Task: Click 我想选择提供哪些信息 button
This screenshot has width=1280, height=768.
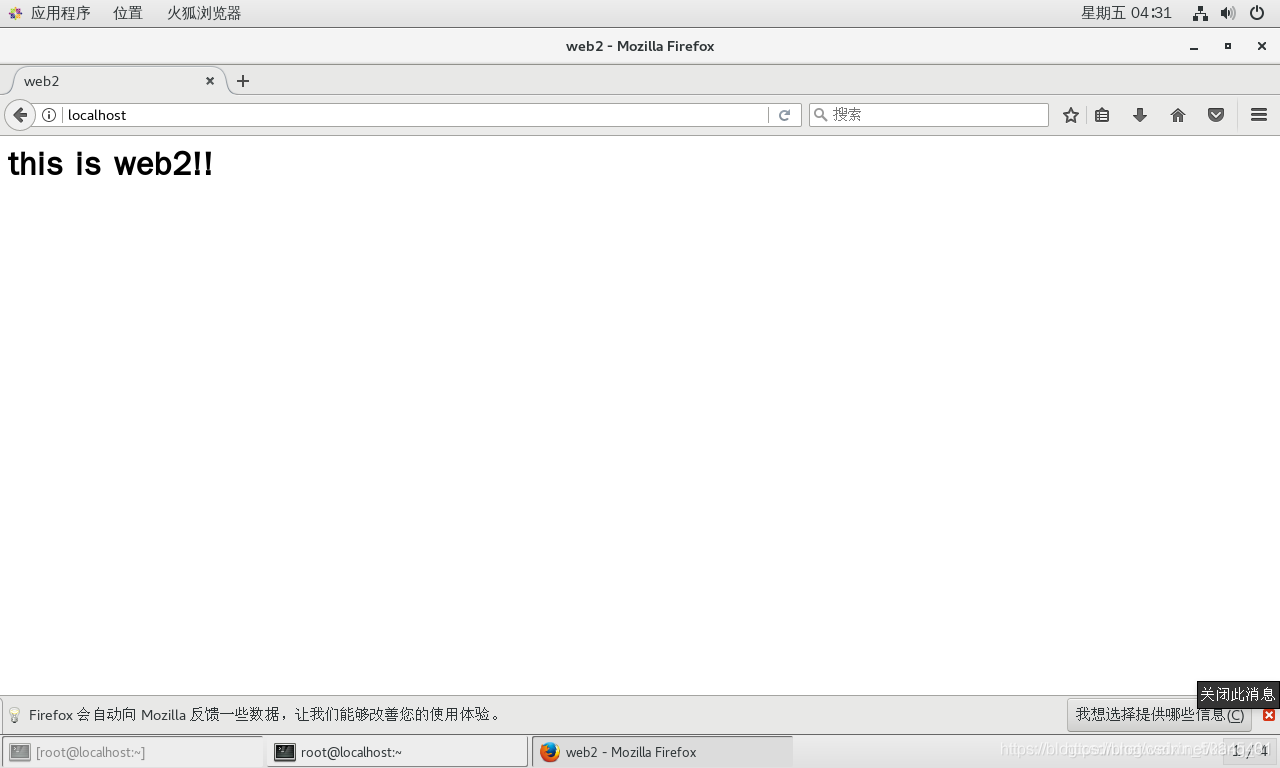Action: click(x=1159, y=715)
